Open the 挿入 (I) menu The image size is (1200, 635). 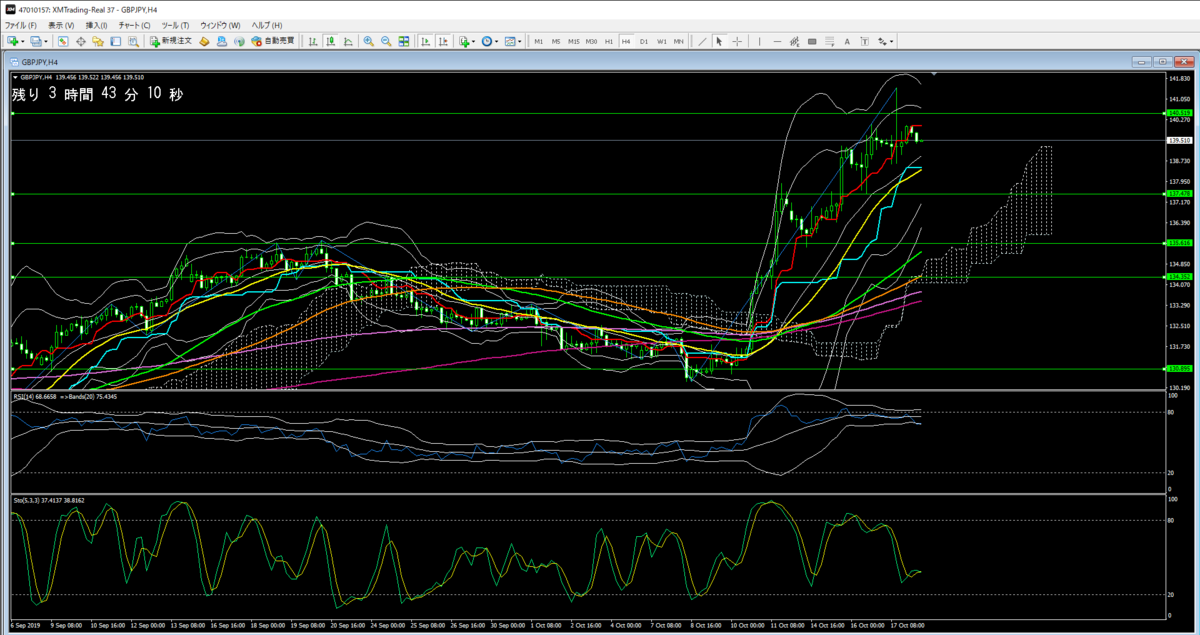97,24
